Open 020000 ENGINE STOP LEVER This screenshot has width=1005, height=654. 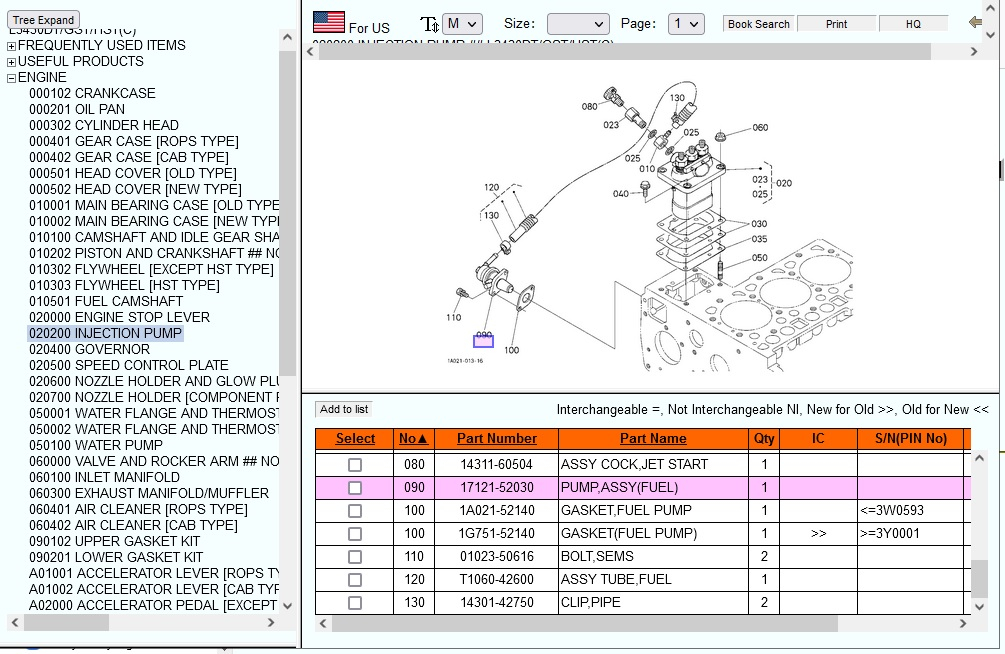point(119,318)
